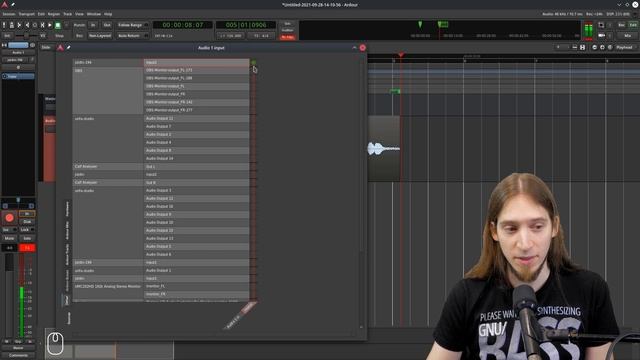Click the primary timecode clock display
Screen dimensions: 640x360
tap(182, 25)
